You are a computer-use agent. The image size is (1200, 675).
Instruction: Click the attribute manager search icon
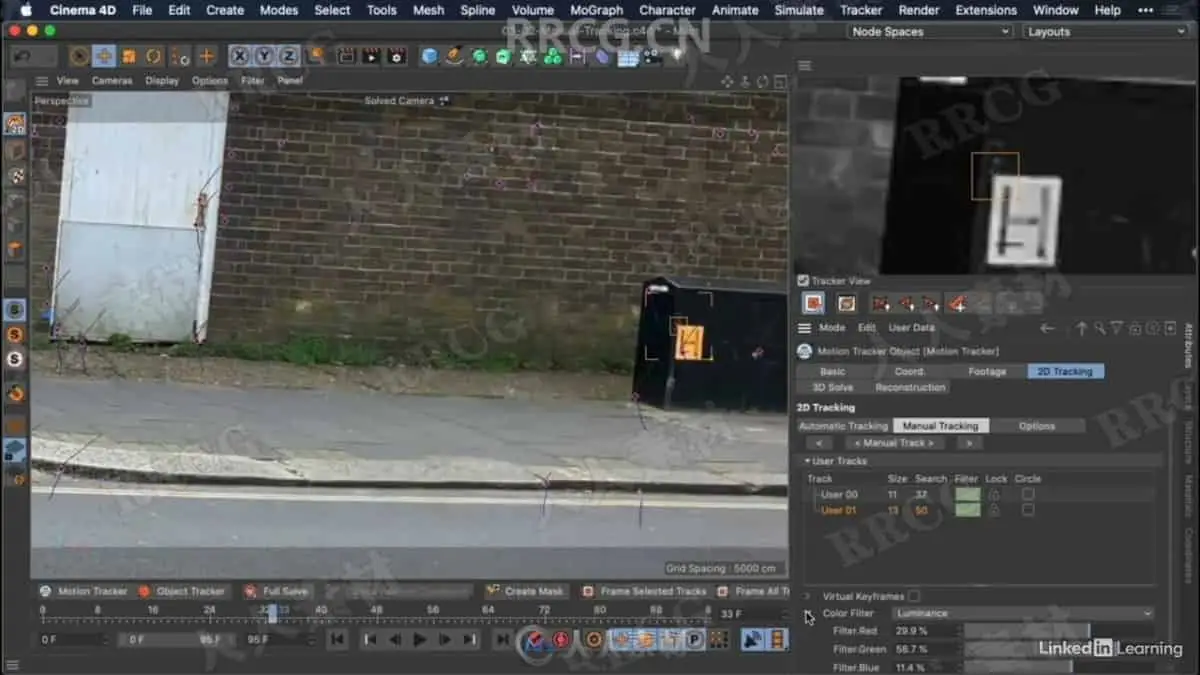1099,328
